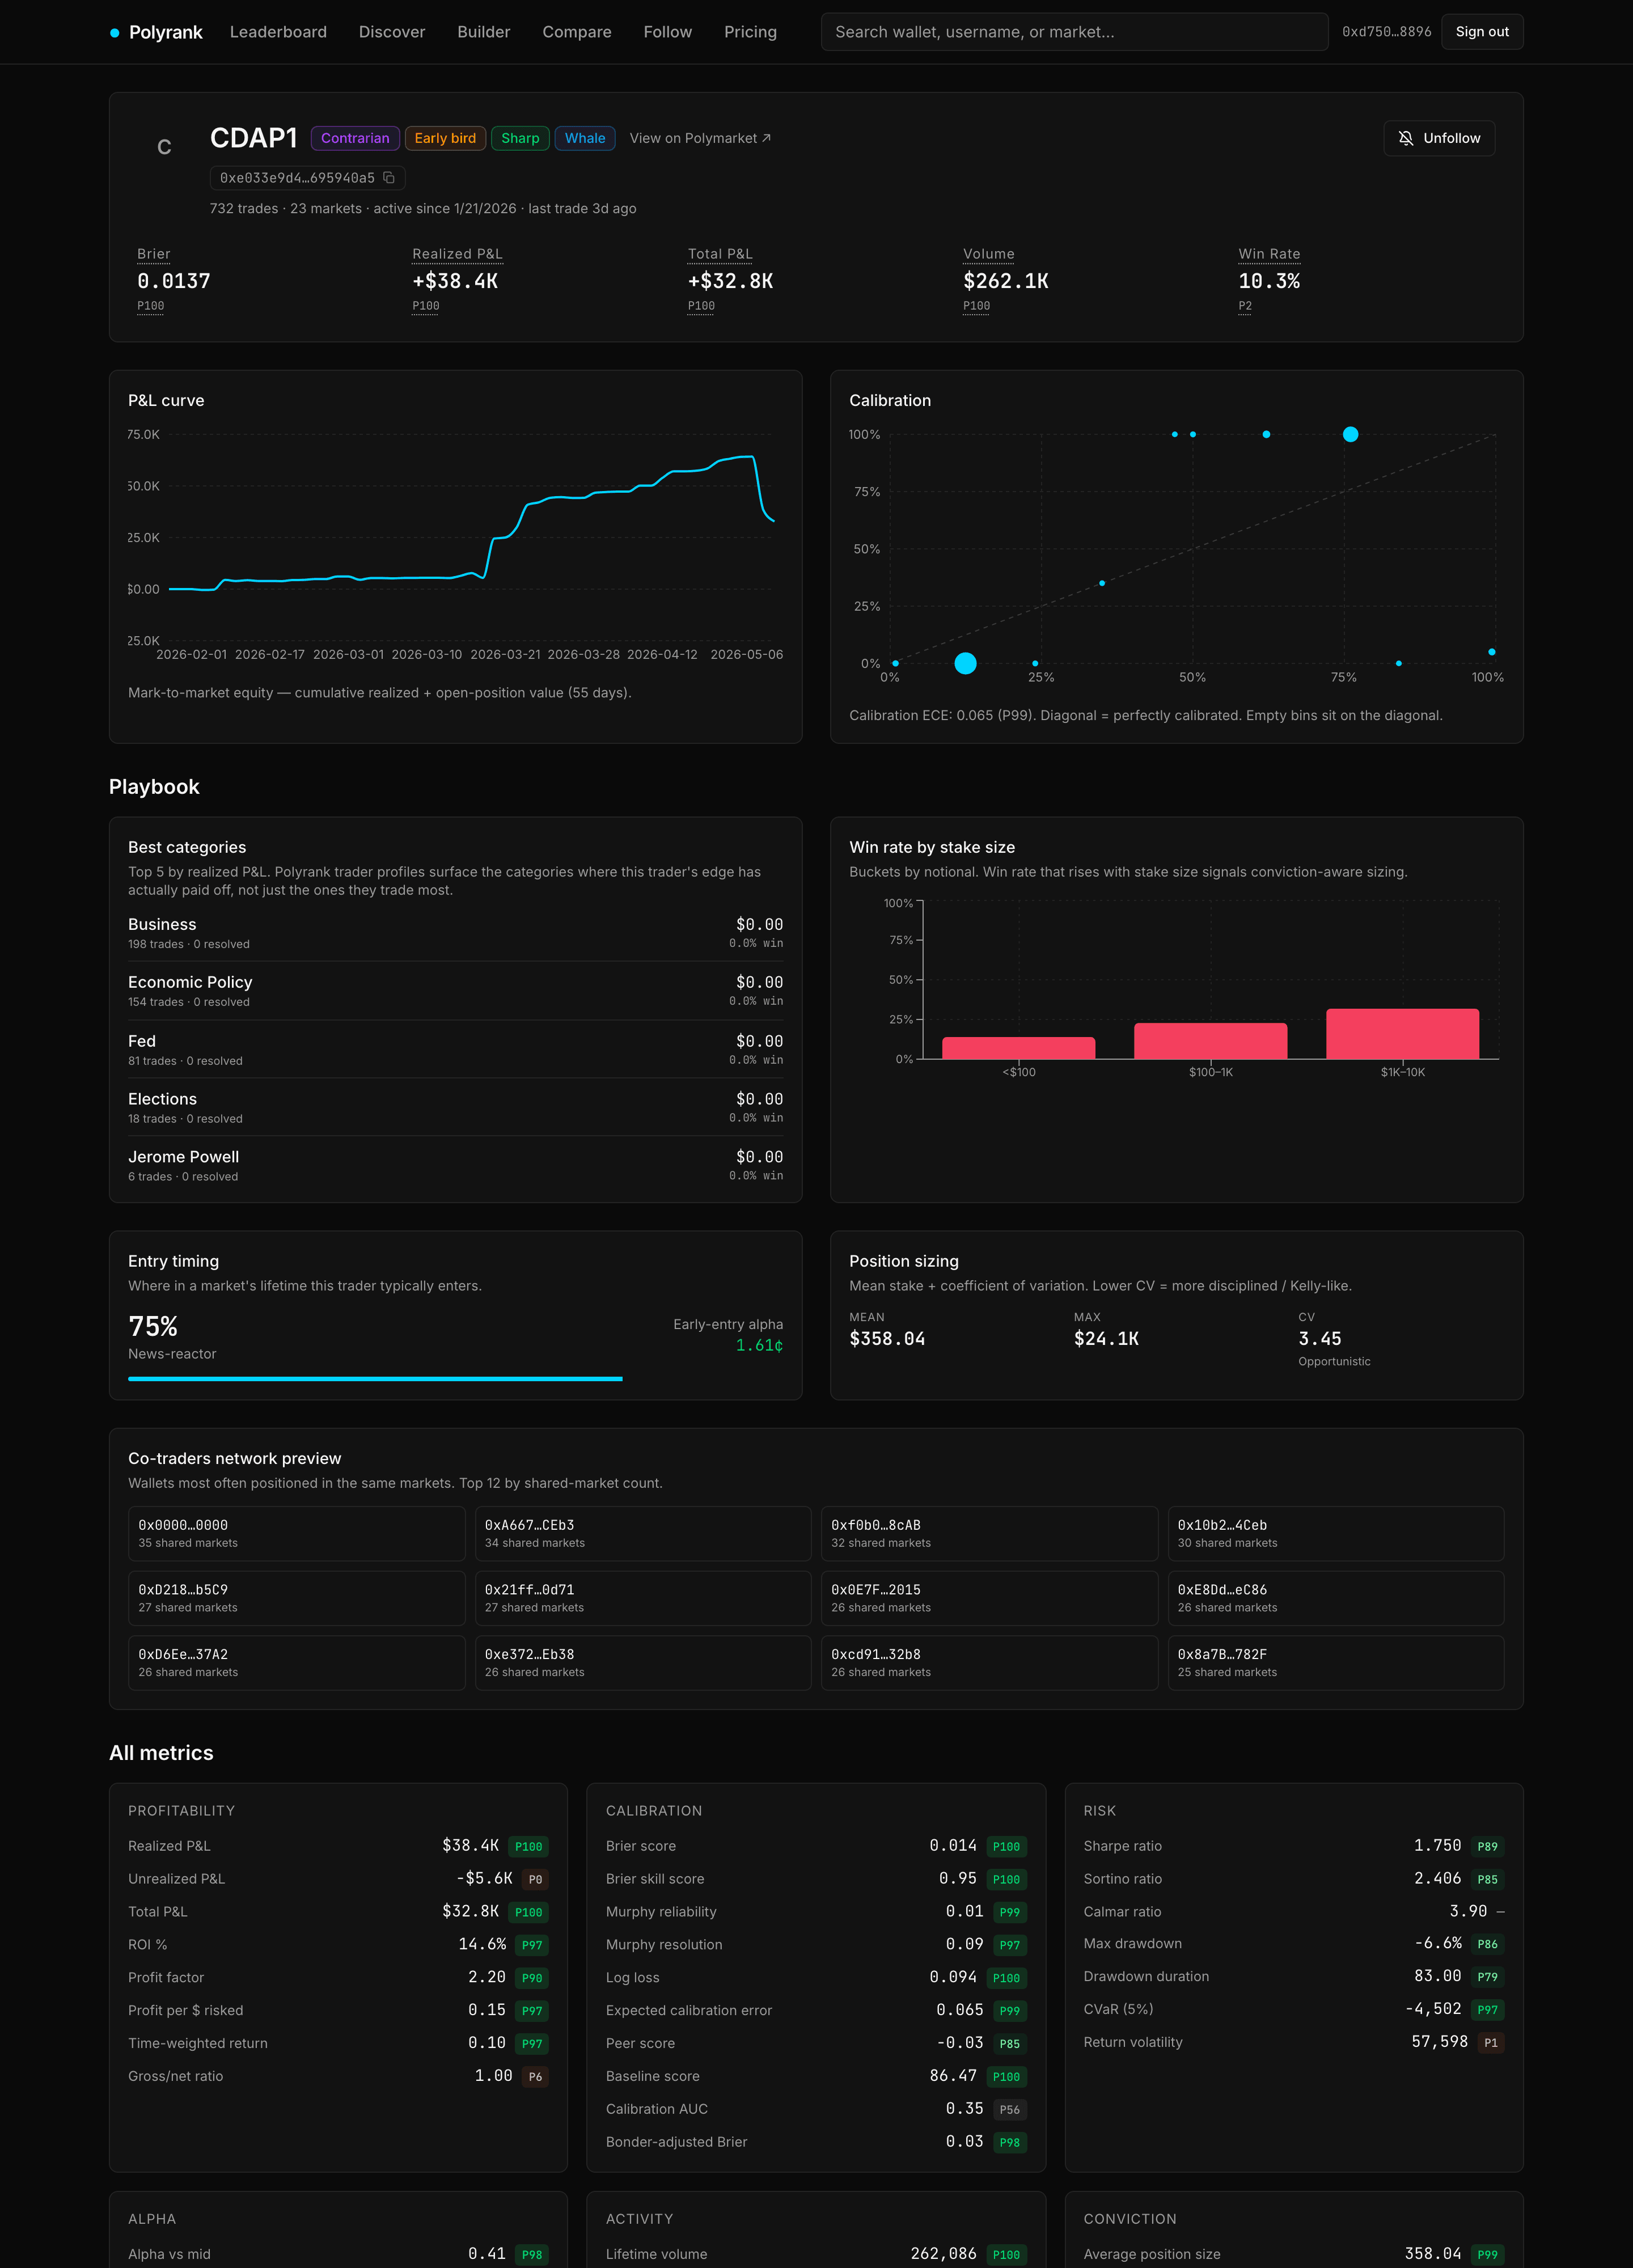Screen dimensions: 1633x2268
Task: Click the Realized P&L header stat label
Action: (457, 254)
